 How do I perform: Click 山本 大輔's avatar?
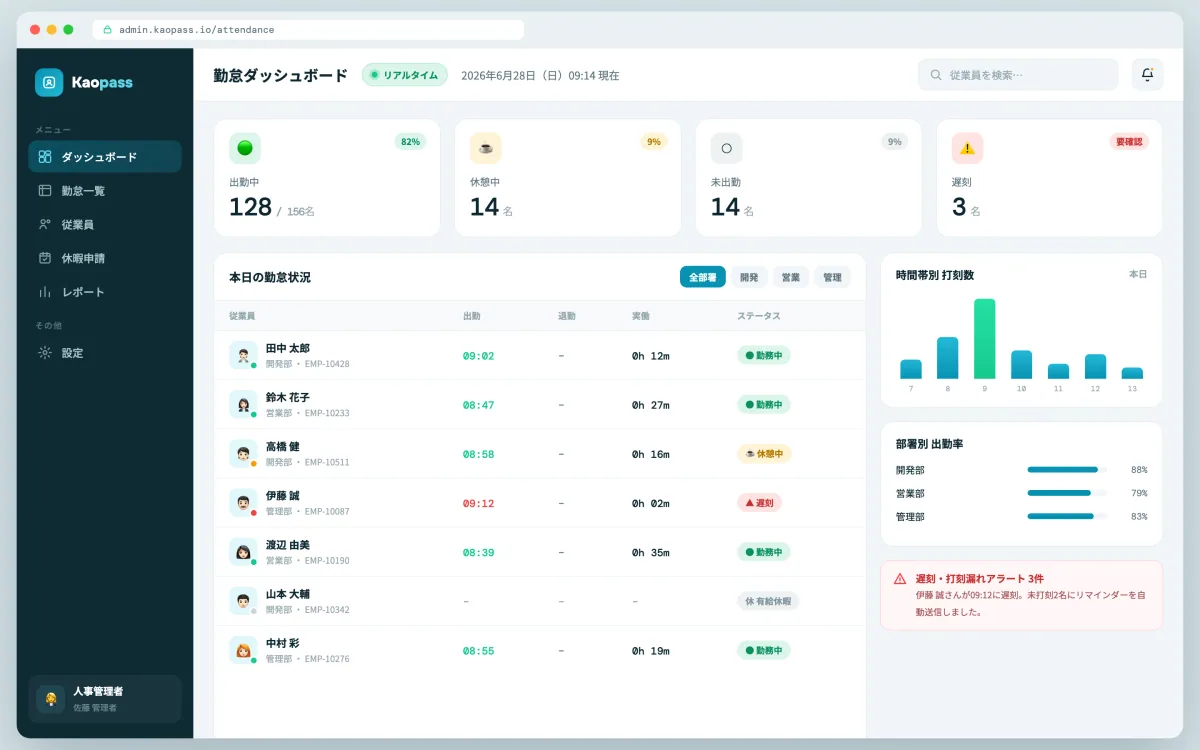tap(243, 601)
